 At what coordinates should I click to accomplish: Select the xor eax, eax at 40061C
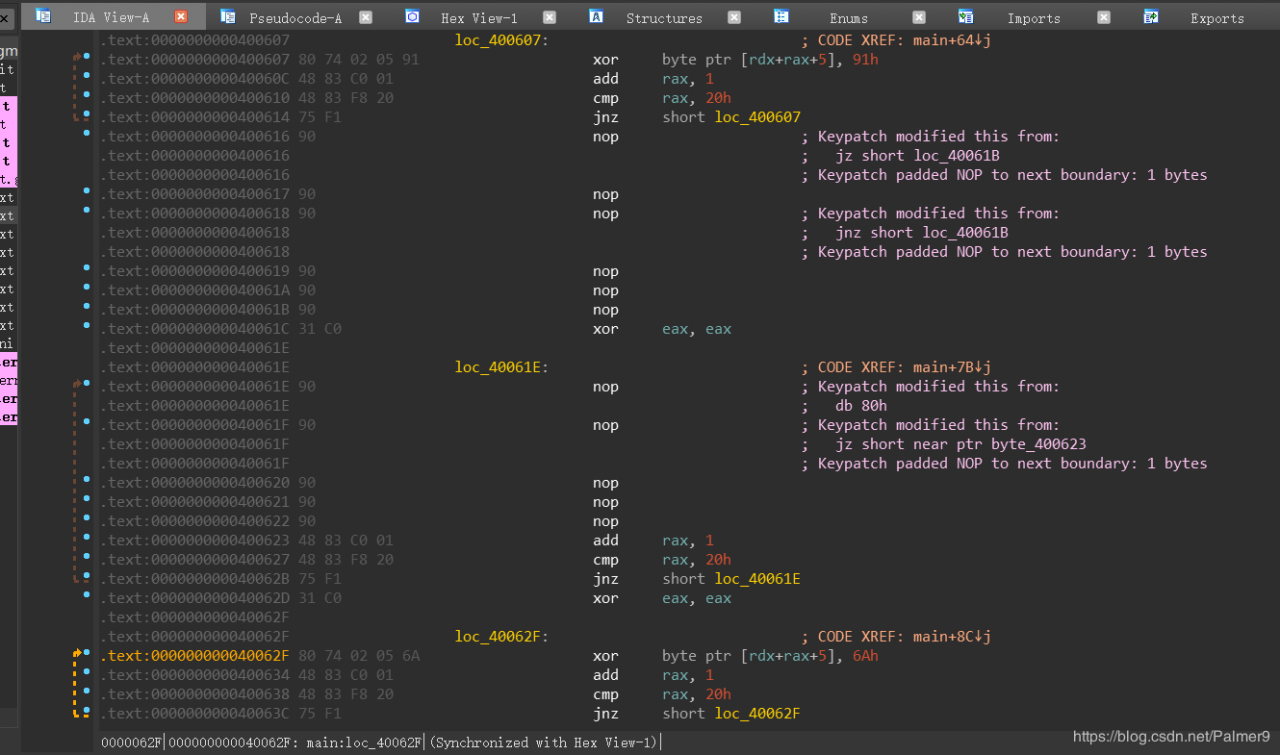click(x=661, y=329)
